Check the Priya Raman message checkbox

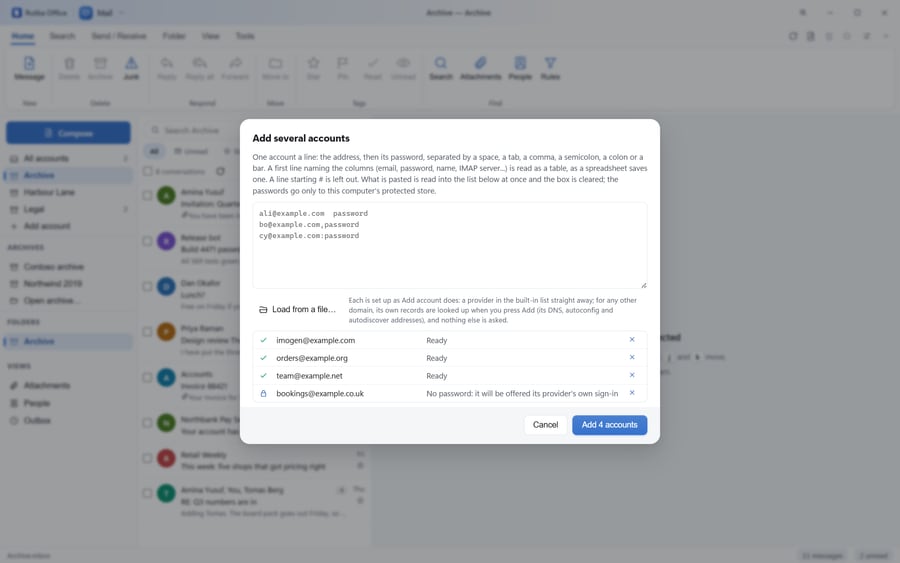(148, 332)
